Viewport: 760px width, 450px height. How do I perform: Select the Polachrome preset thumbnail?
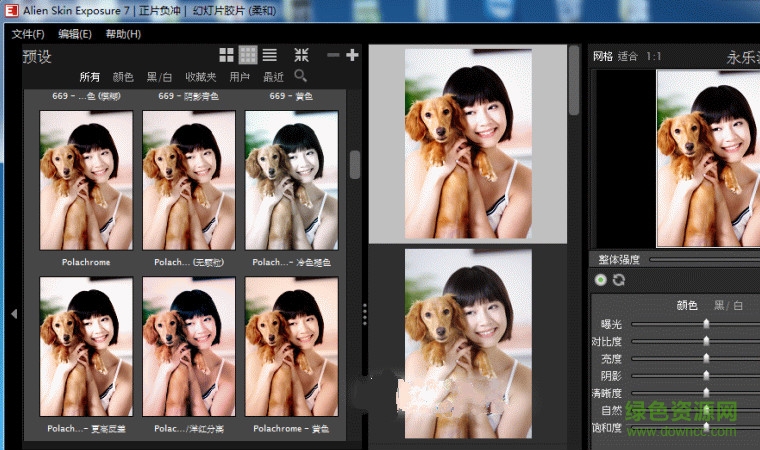[x=85, y=180]
